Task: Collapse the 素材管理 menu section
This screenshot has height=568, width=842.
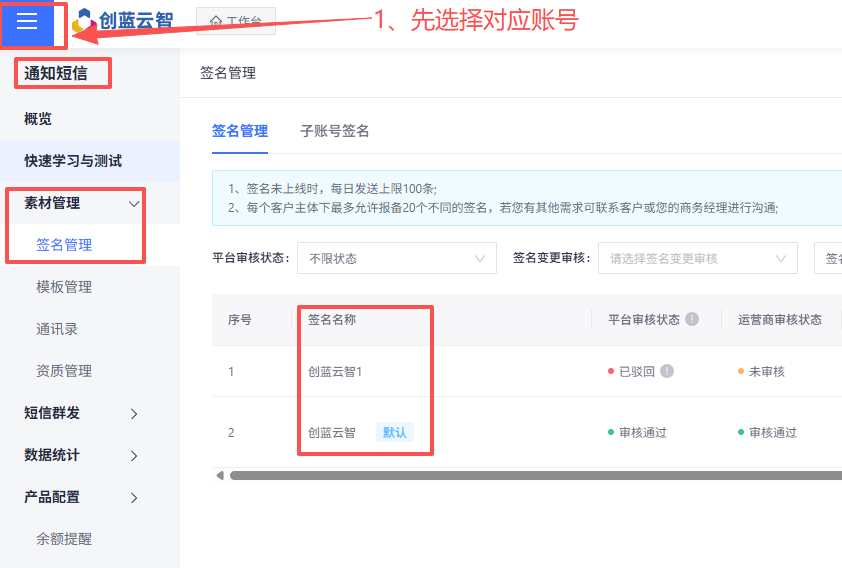Action: click(134, 203)
